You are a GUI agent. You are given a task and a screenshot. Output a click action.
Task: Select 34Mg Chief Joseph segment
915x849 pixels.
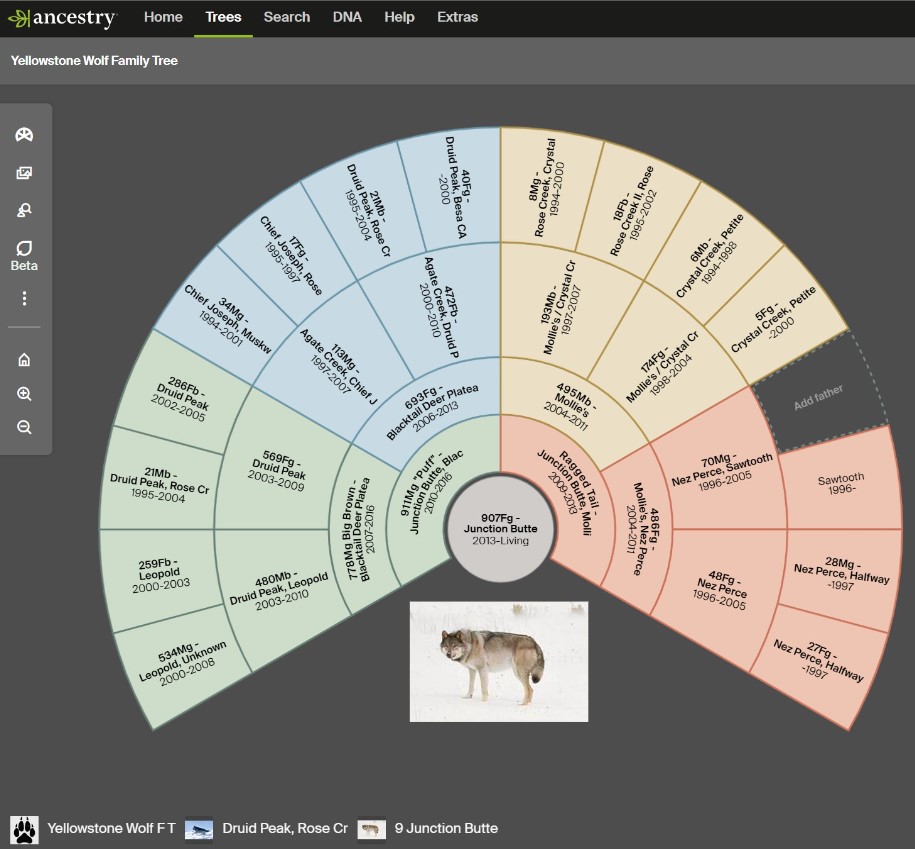pos(228,319)
